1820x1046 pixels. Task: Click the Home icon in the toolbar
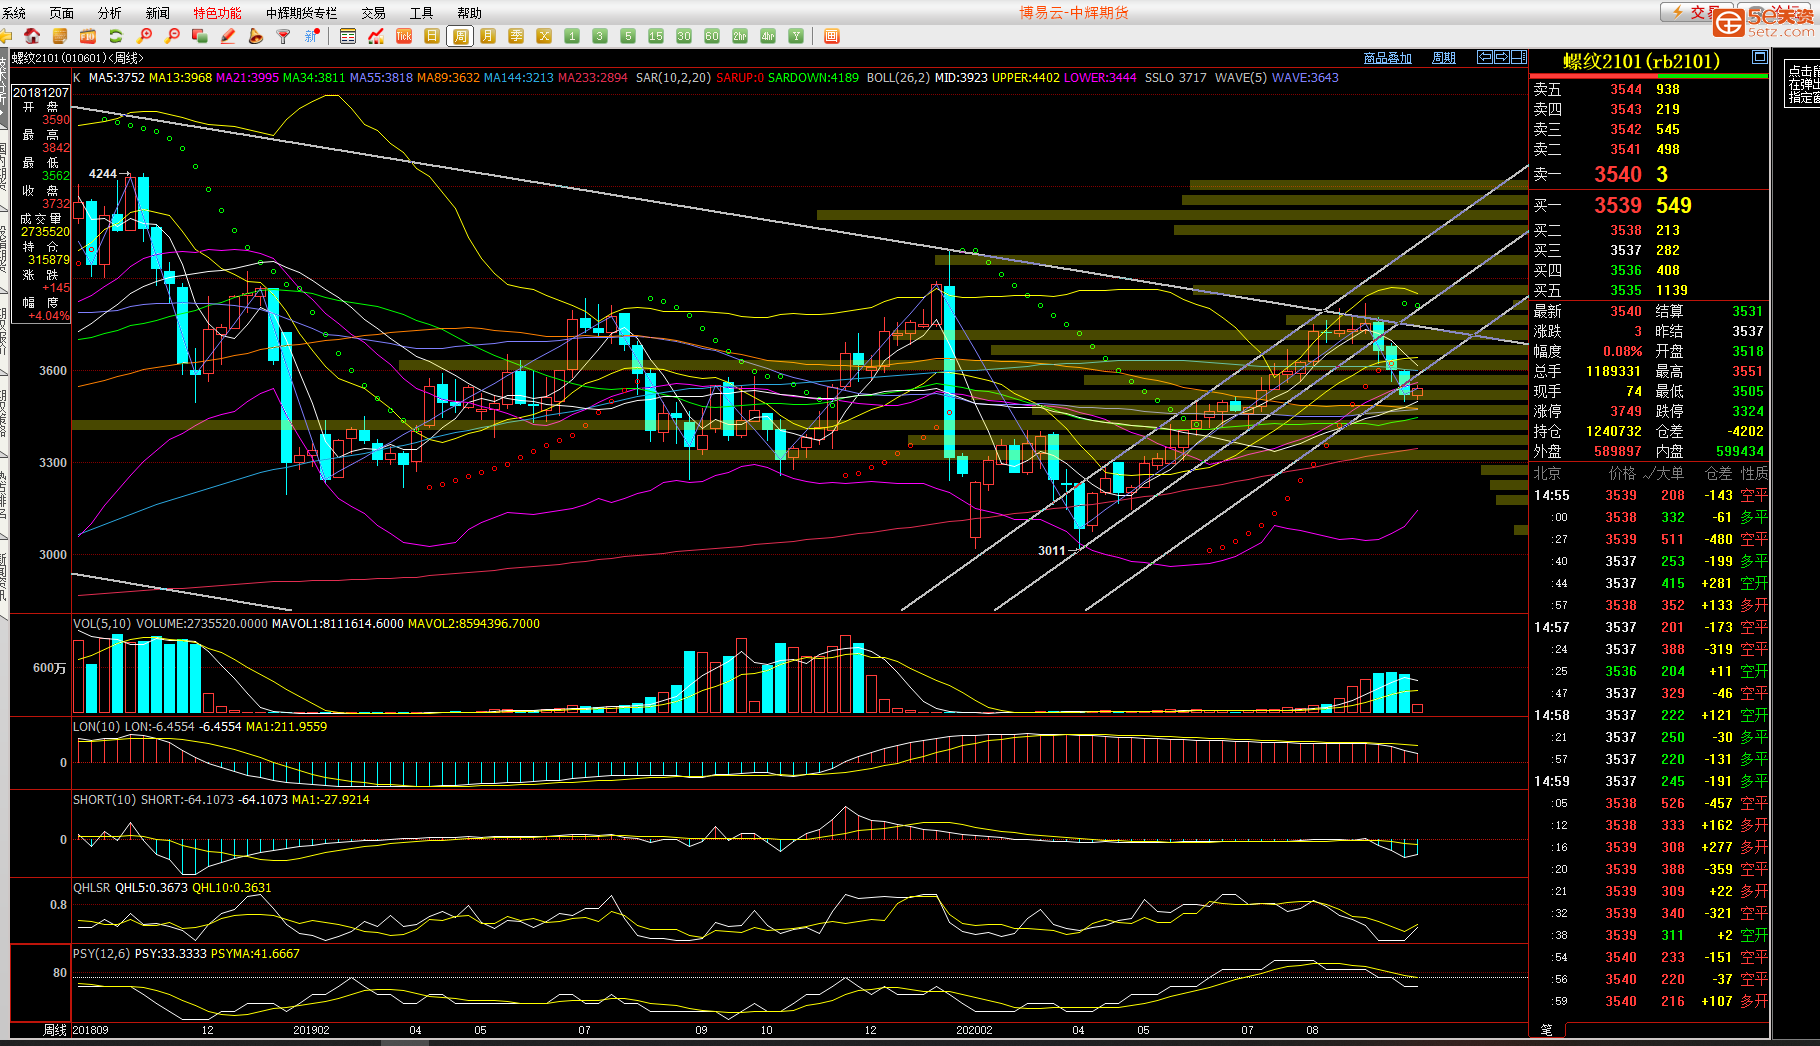coord(32,36)
